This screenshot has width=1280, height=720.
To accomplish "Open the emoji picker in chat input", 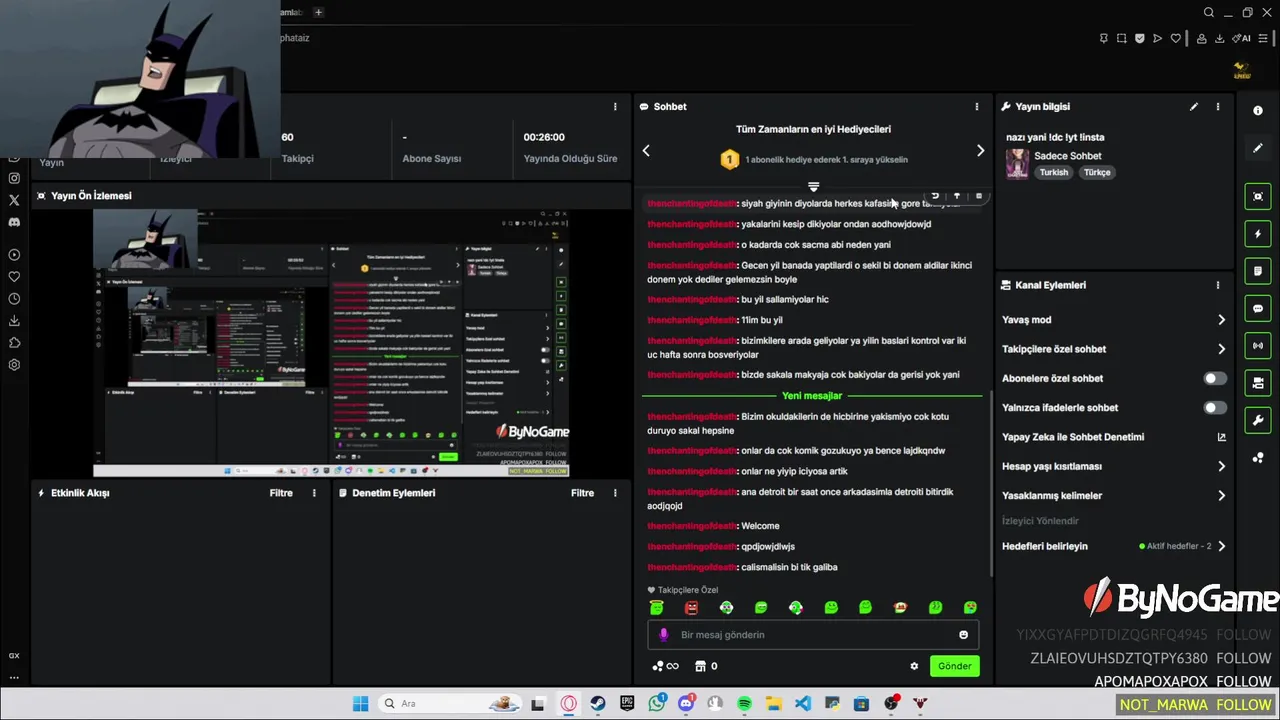I will tap(964, 635).
